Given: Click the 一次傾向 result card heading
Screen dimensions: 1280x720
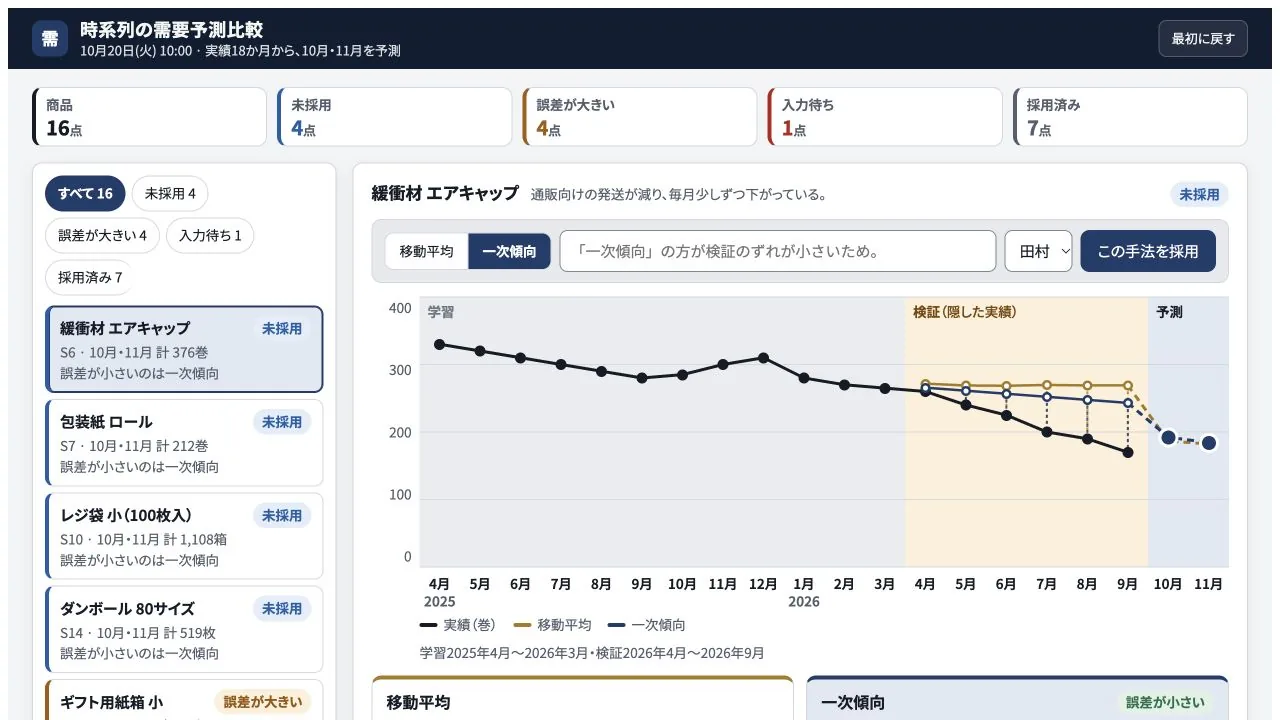Looking at the screenshot, I should pos(853,703).
